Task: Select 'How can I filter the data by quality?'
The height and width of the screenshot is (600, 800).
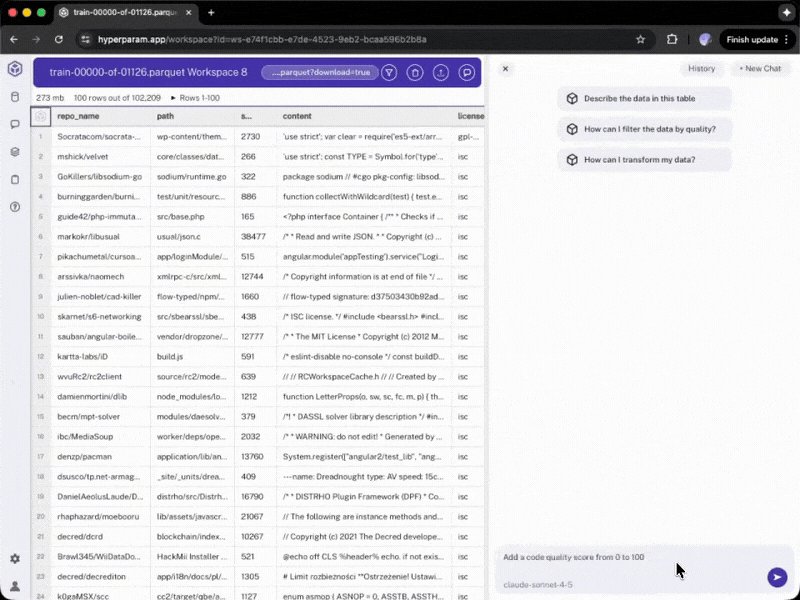Action: pyautogui.click(x=644, y=129)
